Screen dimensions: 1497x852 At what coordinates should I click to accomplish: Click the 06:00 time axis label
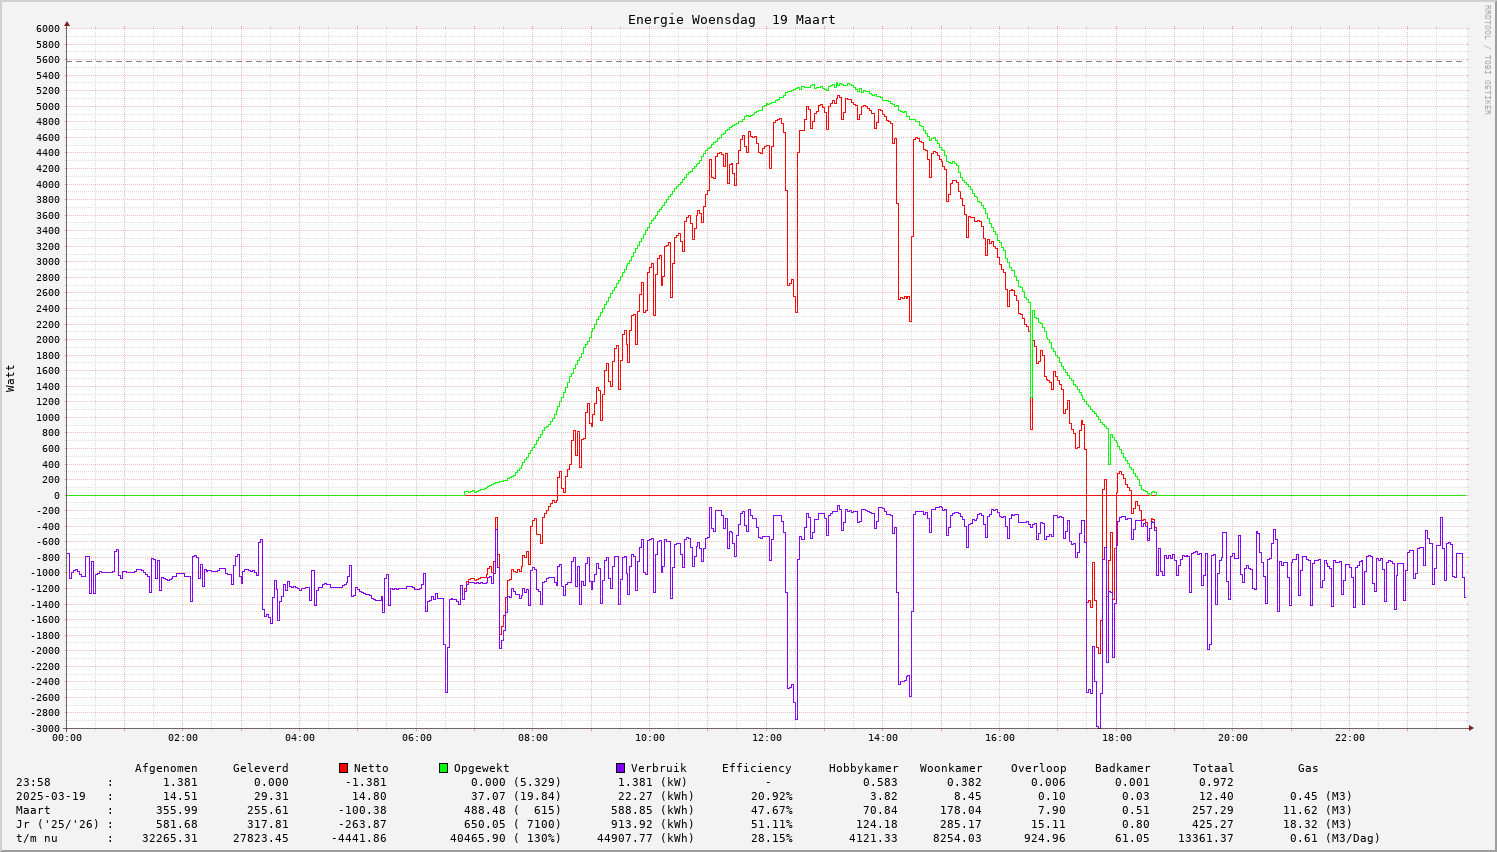[x=416, y=738]
